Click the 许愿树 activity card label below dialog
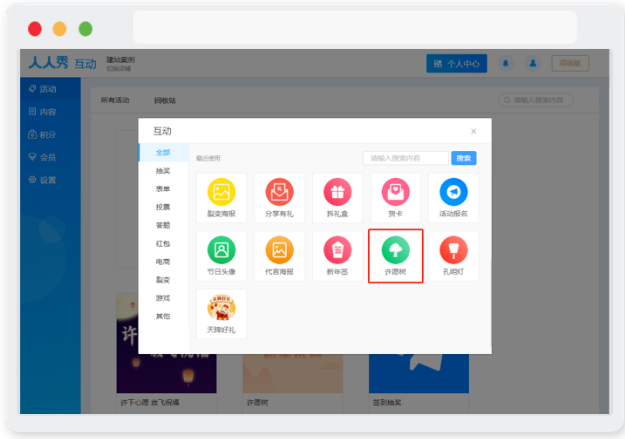 pyautogui.click(x=257, y=403)
